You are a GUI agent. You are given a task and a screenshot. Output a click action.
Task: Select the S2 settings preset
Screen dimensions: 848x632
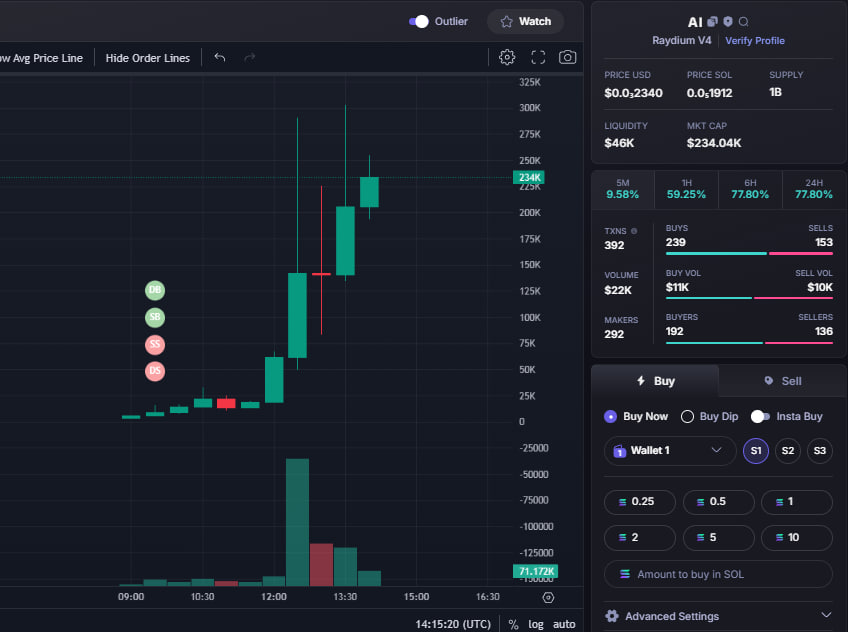[787, 451]
